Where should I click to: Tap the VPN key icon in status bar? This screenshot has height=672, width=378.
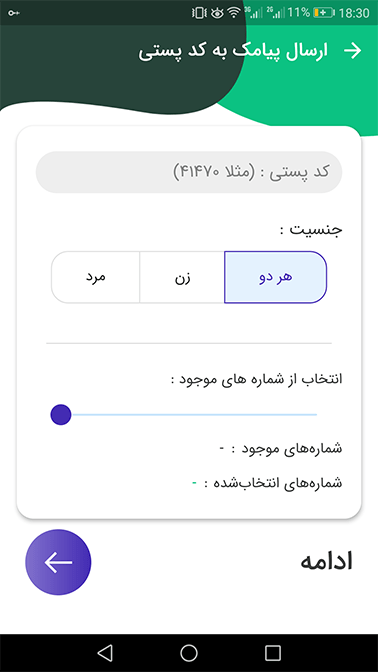click(x=14, y=13)
